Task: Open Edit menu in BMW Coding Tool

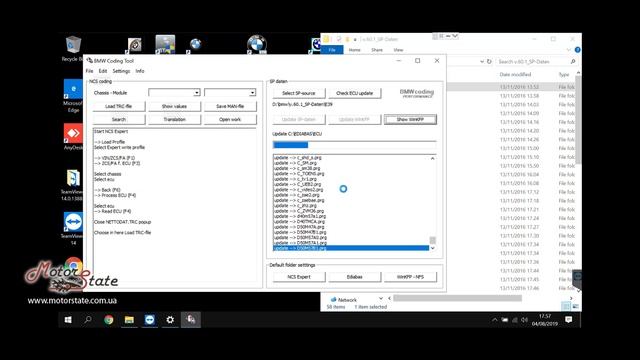Action: (103, 71)
